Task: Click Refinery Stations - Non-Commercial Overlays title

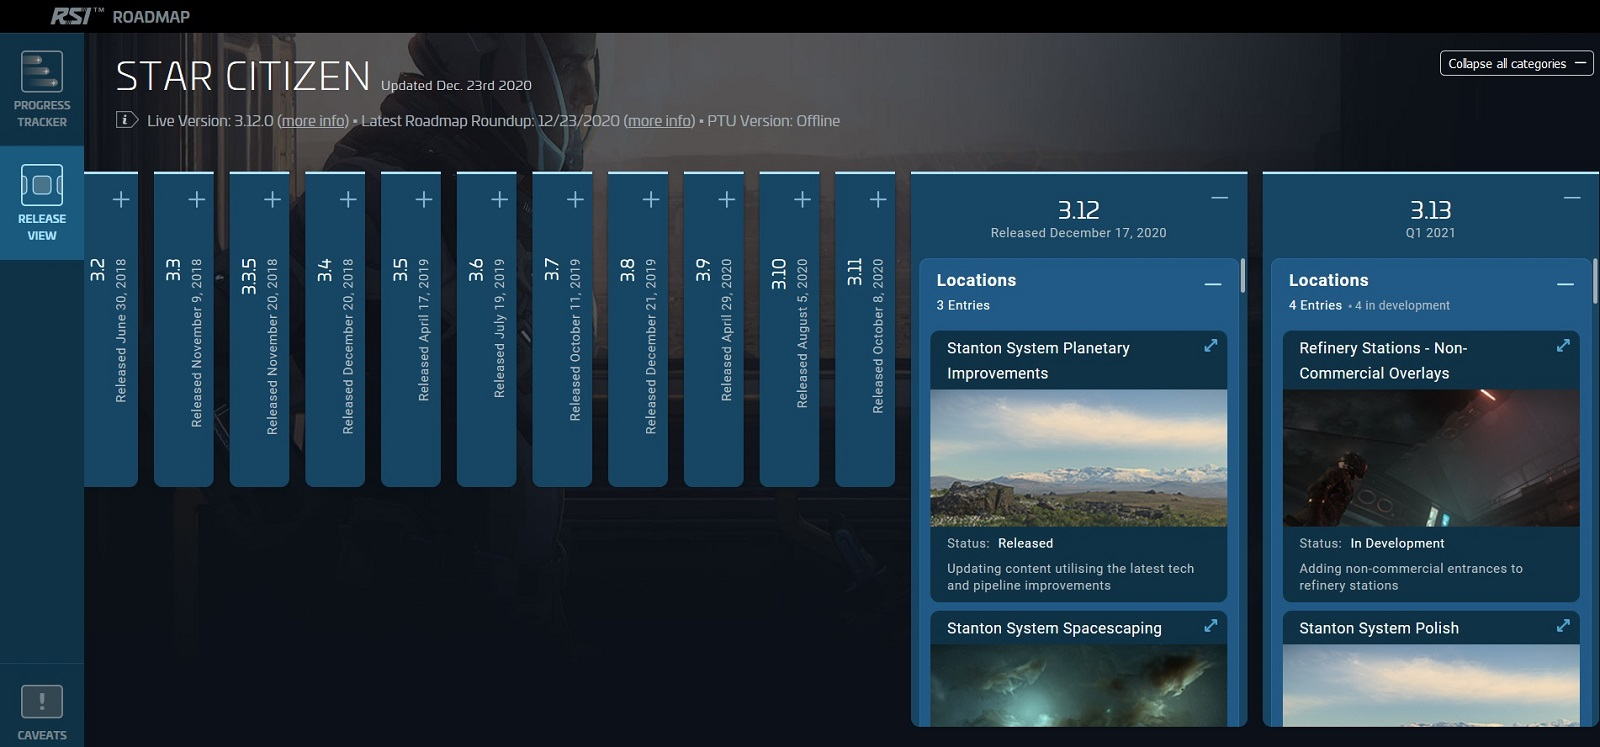Action: 1383,361
